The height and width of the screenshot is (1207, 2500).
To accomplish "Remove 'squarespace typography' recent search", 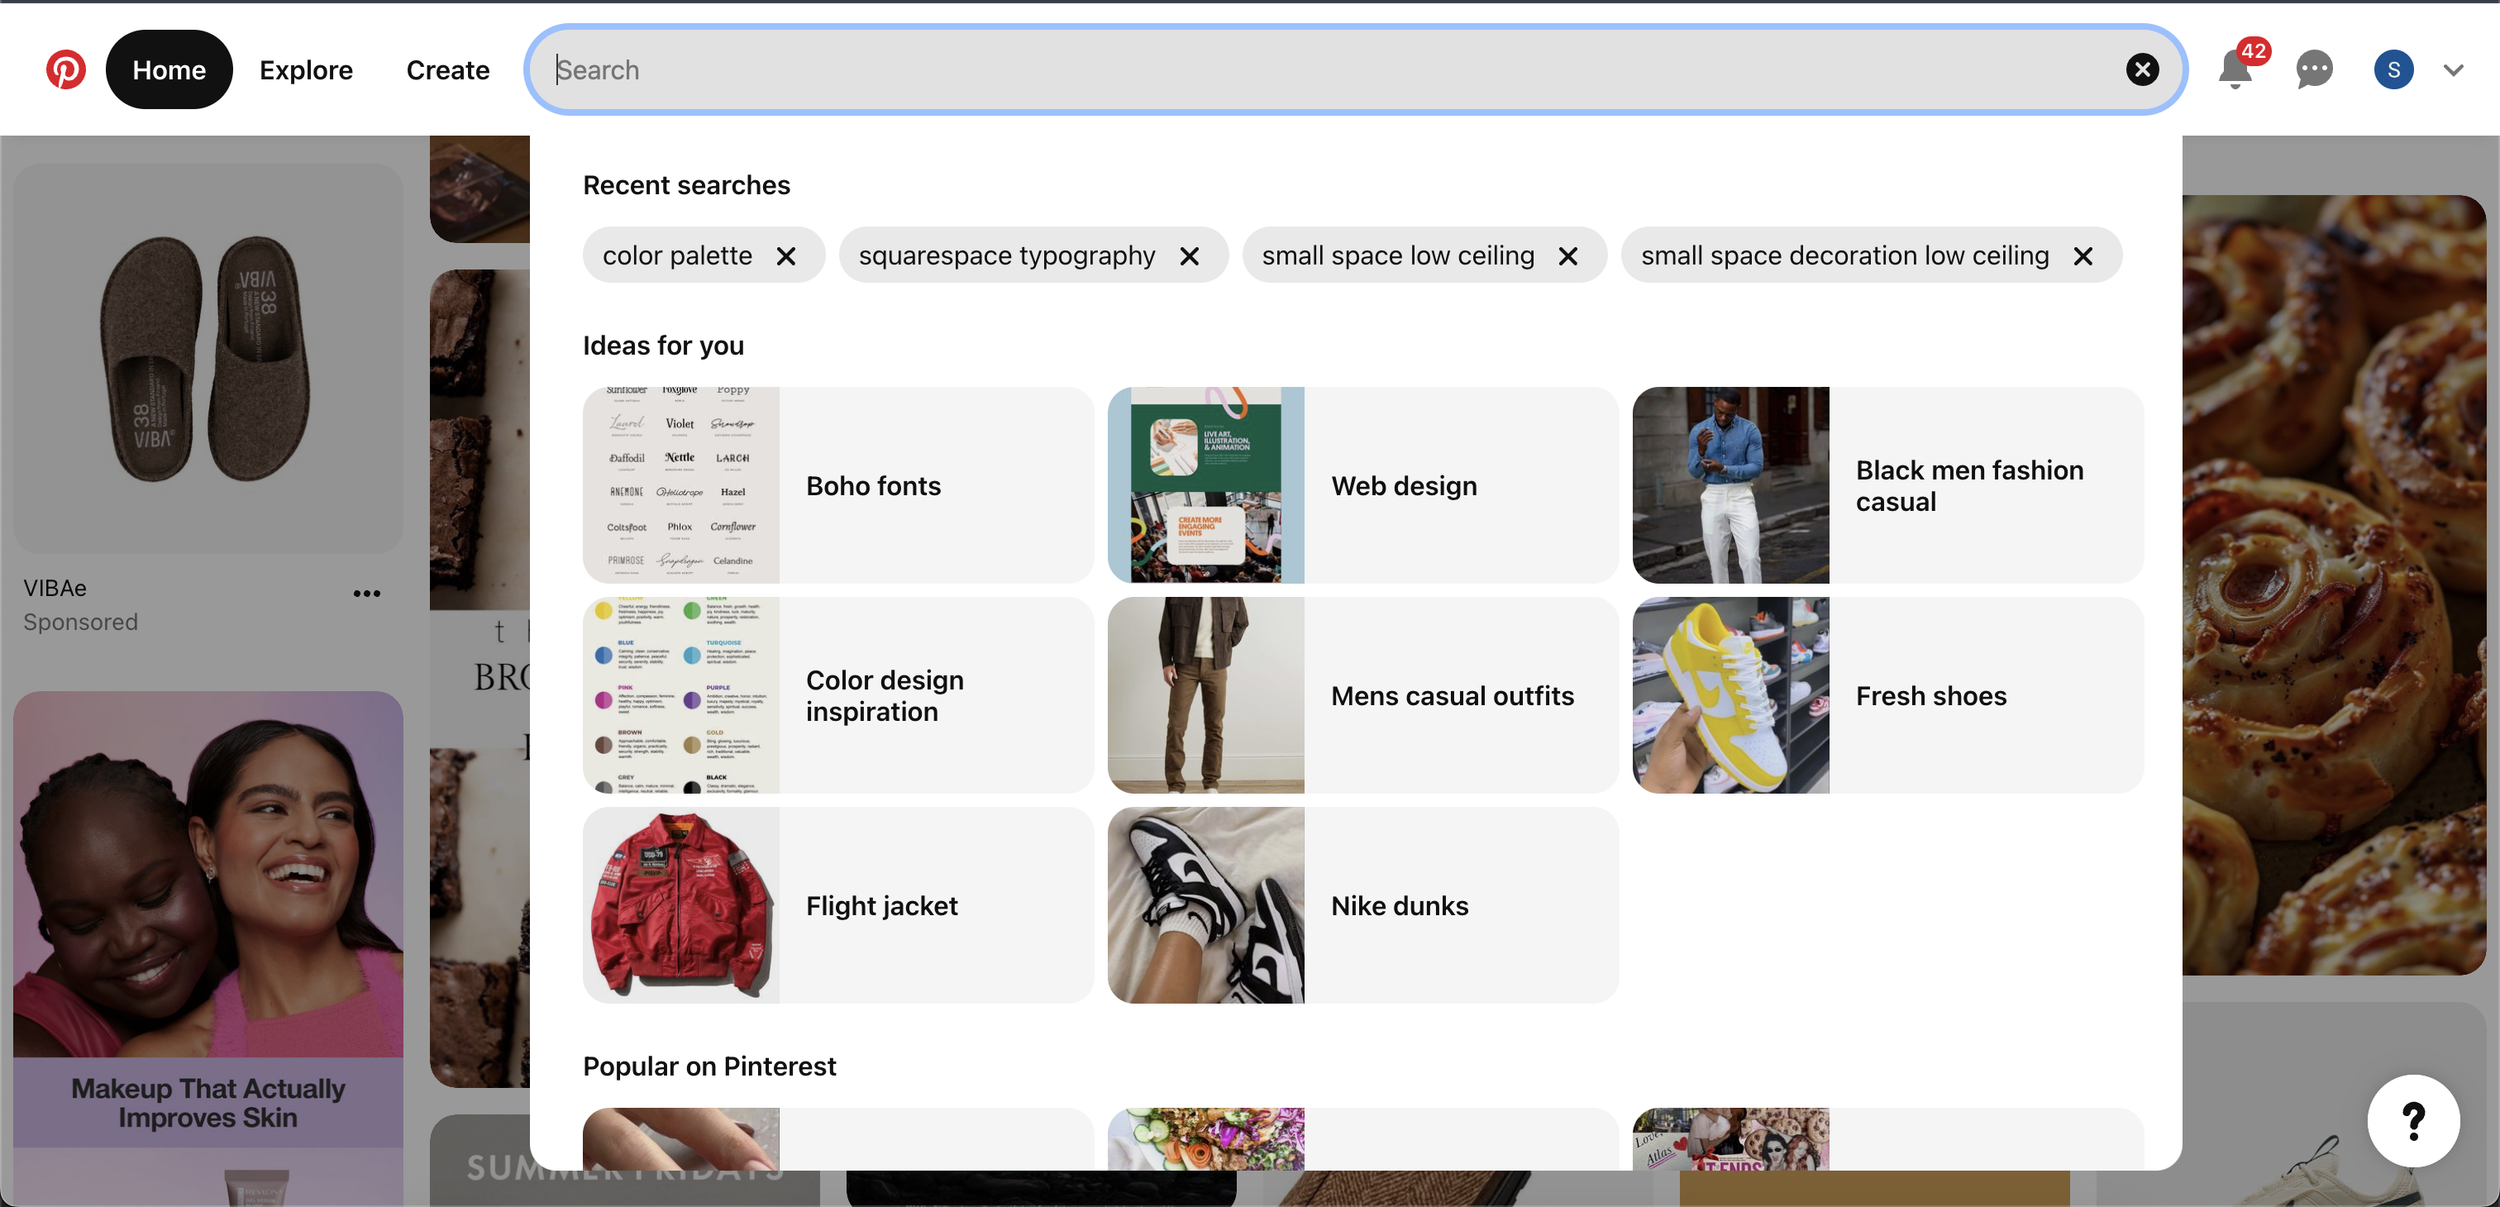I will (1189, 257).
